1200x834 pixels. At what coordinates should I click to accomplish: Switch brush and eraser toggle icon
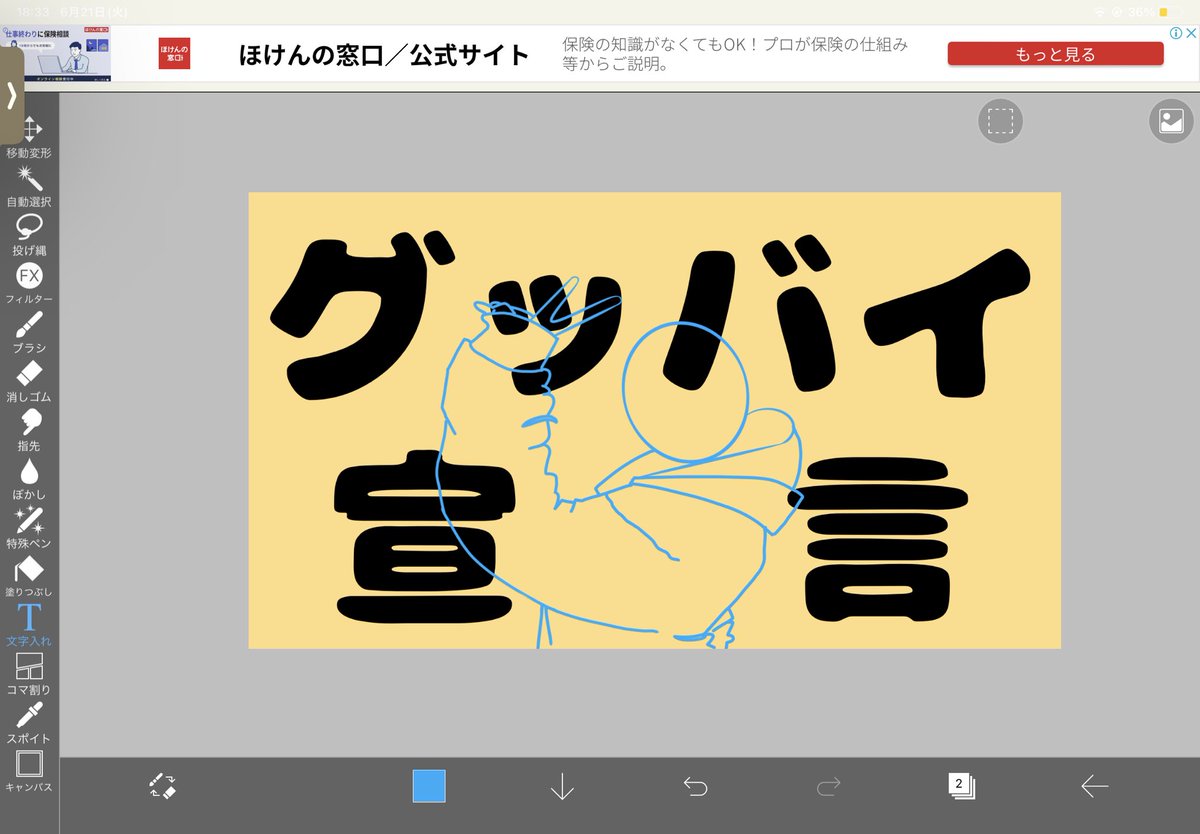[x=163, y=786]
